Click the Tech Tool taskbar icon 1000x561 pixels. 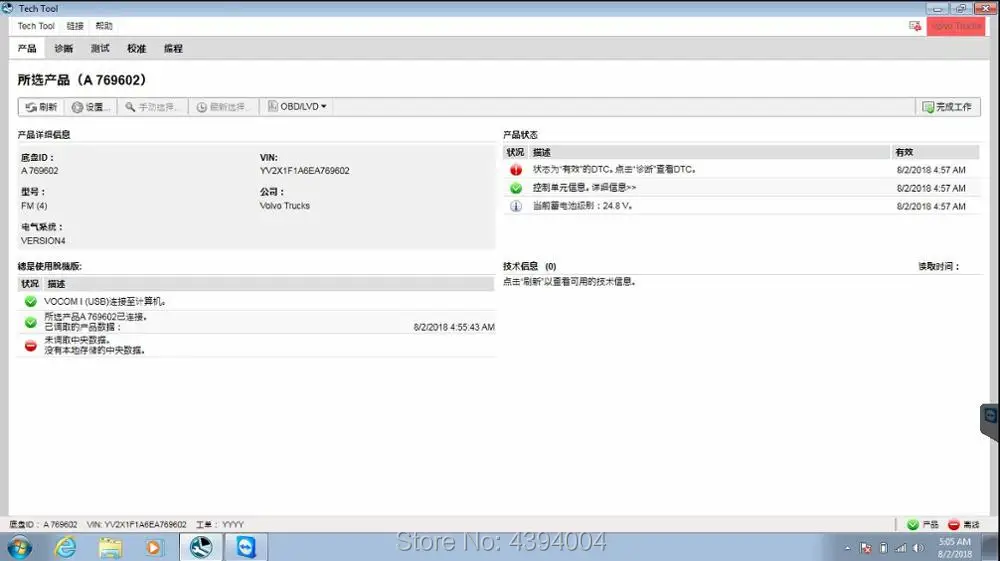(x=201, y=548)
